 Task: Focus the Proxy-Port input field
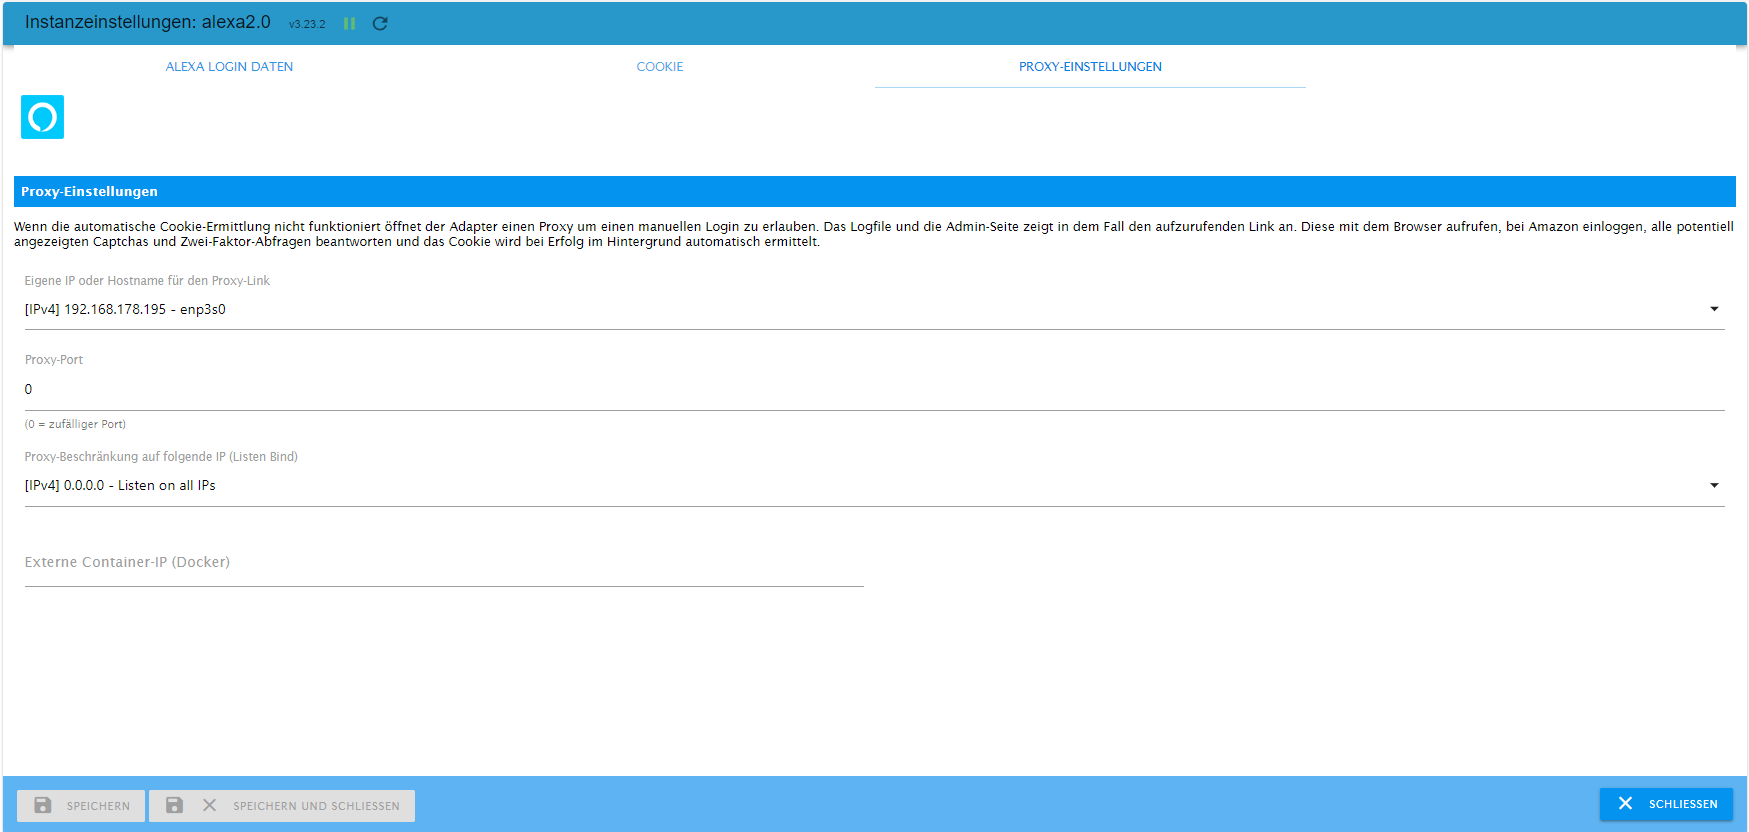pyautogui.click(x=874, y=390)
